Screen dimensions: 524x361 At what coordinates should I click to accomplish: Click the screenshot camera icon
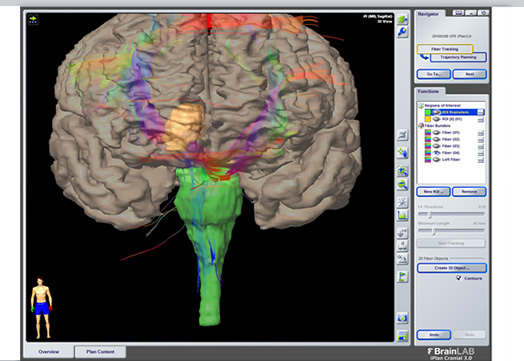point(402,318)
